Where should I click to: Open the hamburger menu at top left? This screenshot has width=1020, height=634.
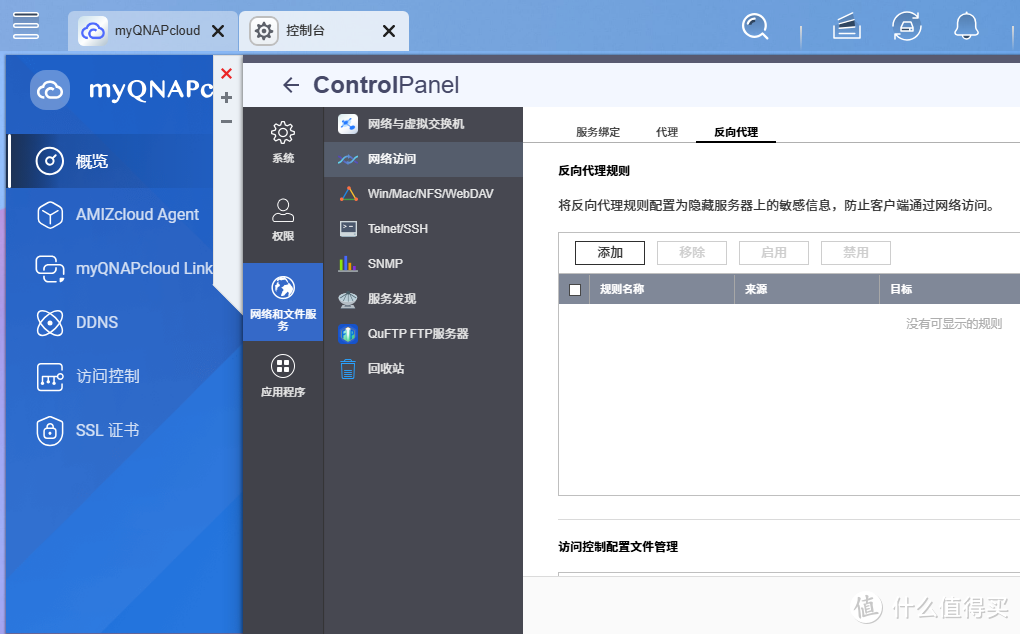27,25
